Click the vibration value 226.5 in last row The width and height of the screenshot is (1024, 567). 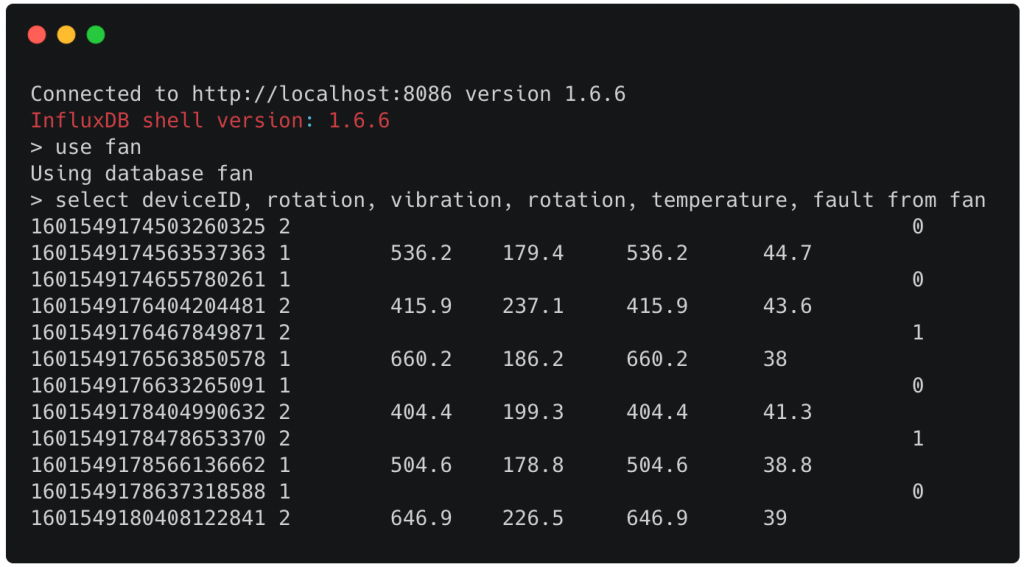533,518
